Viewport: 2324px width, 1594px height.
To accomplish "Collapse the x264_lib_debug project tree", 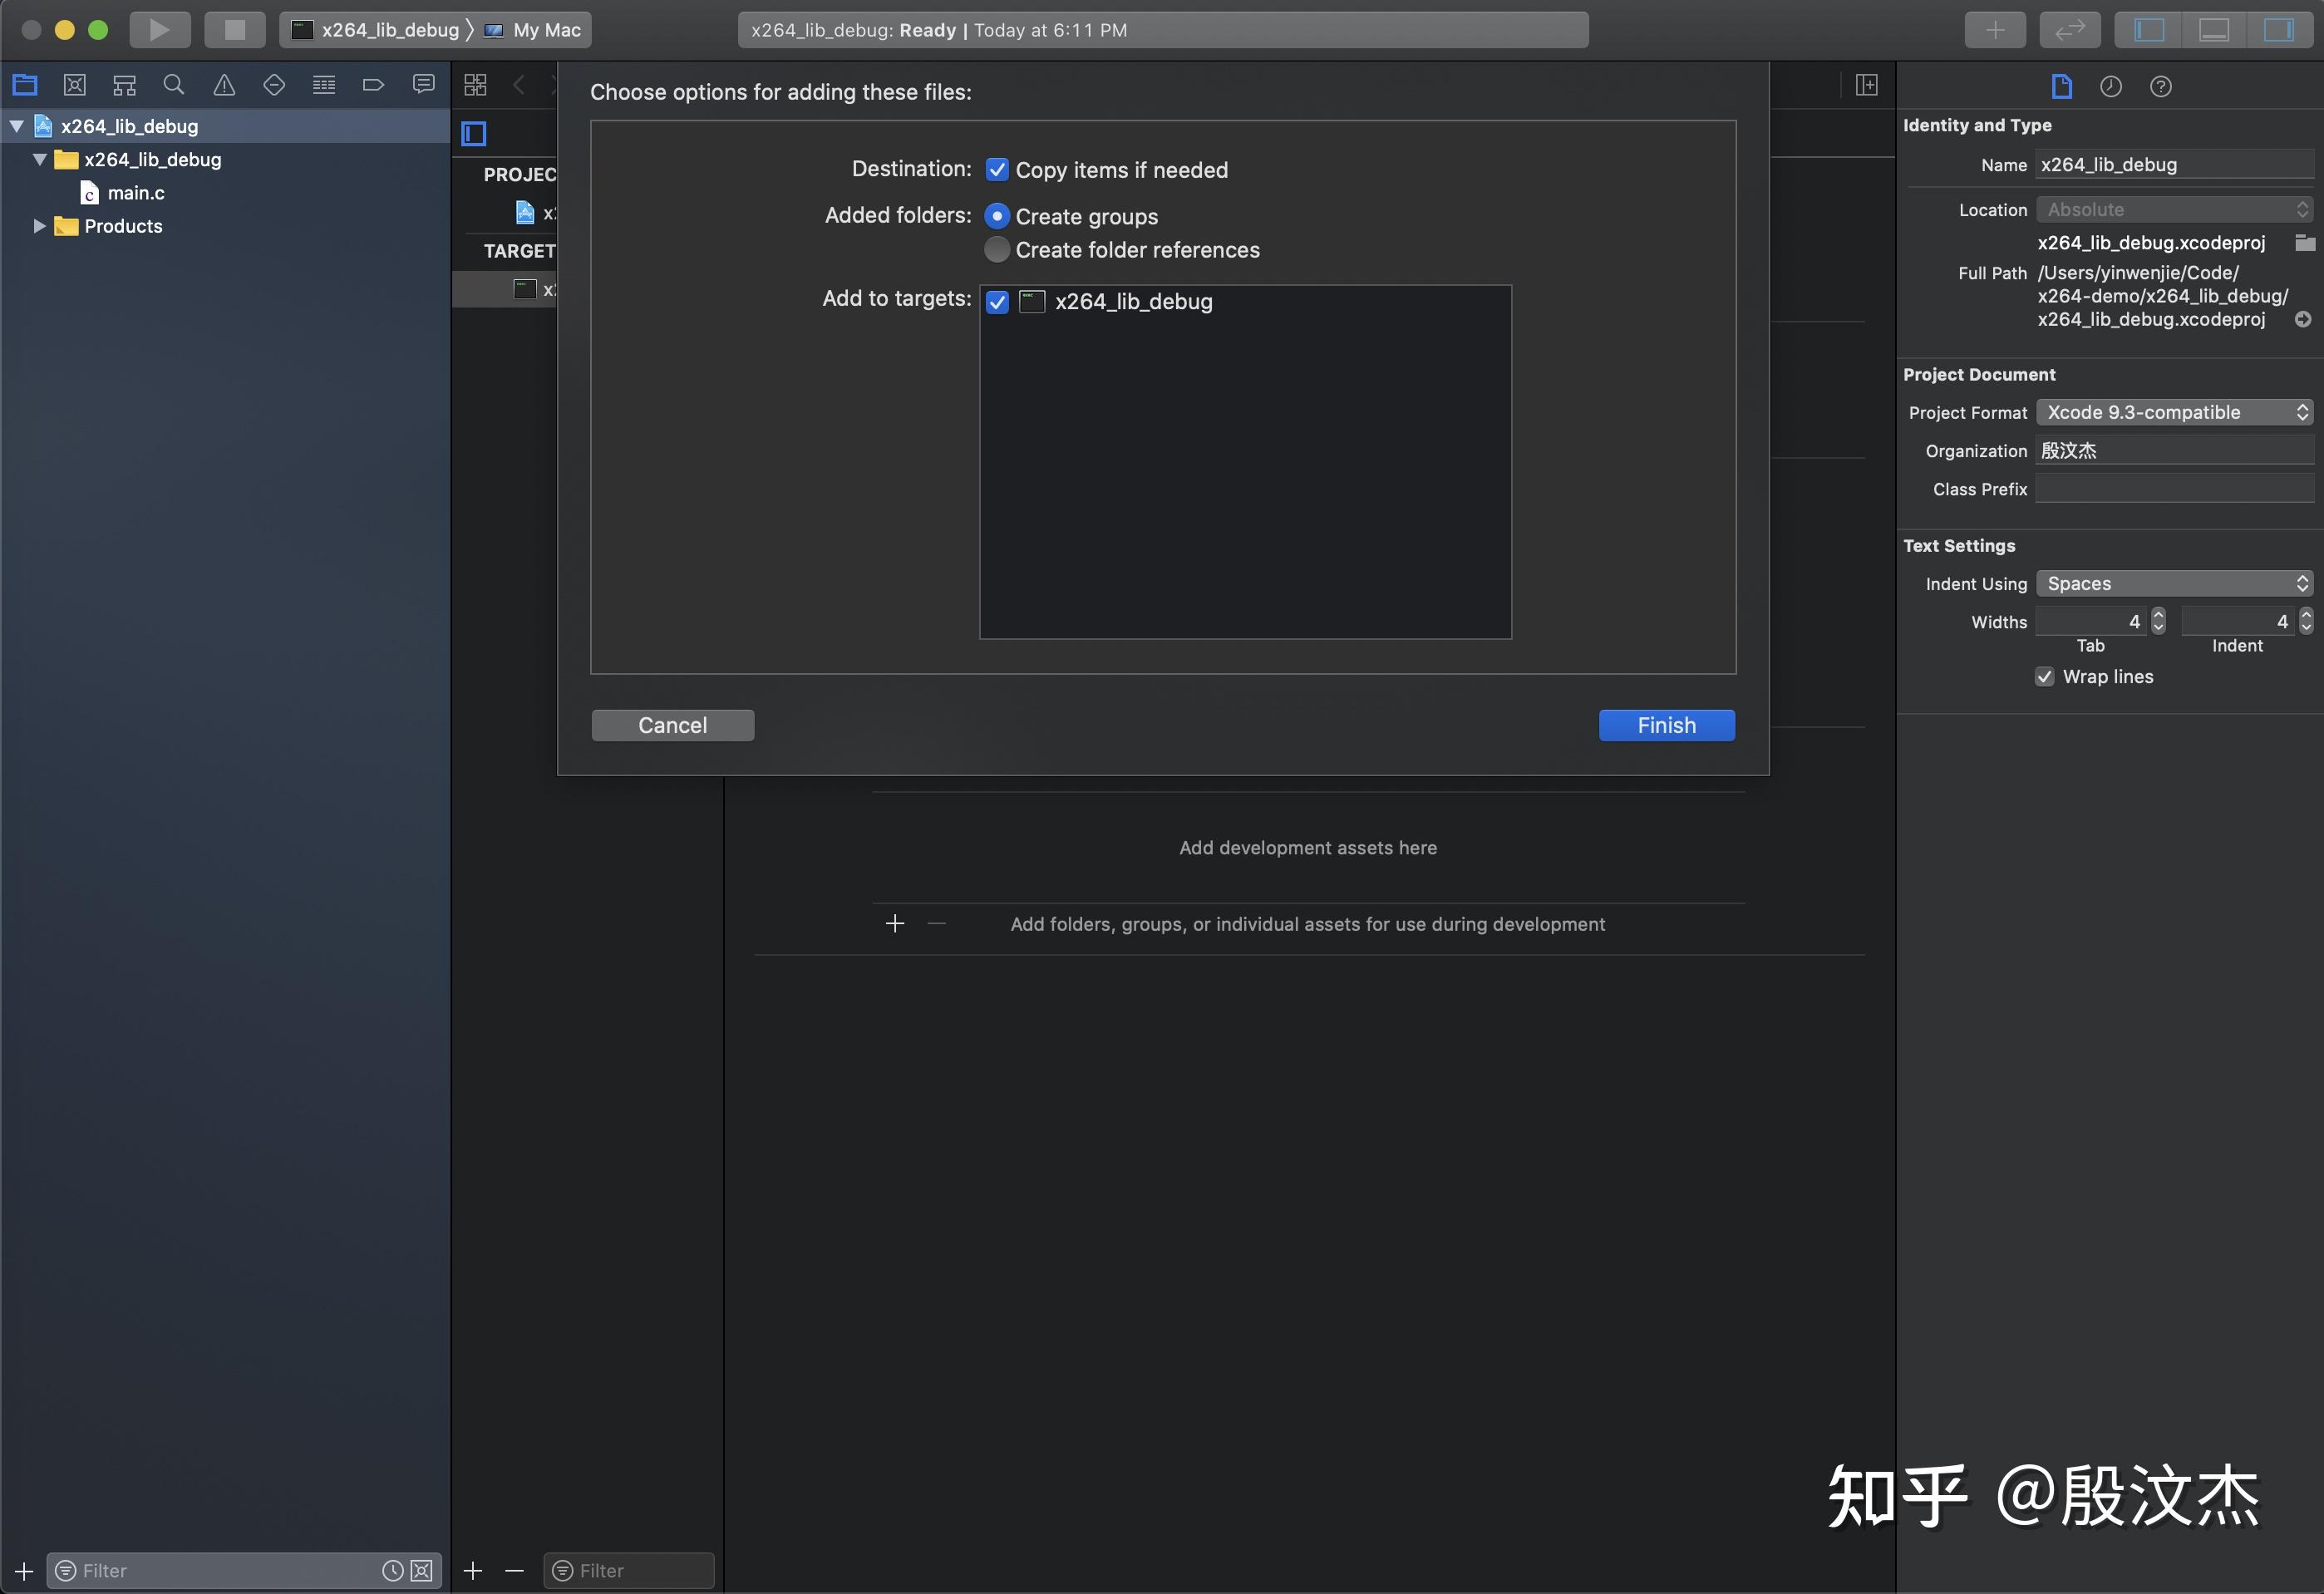I will (15, 125).
